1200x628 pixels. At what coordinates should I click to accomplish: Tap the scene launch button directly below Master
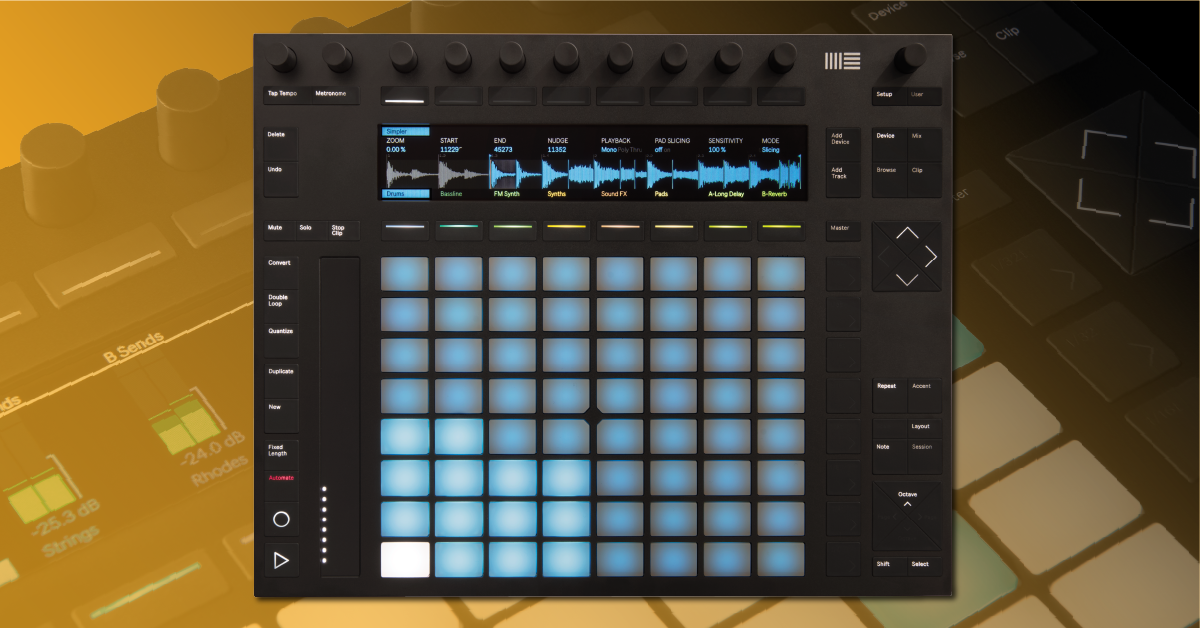pos(843,273)
